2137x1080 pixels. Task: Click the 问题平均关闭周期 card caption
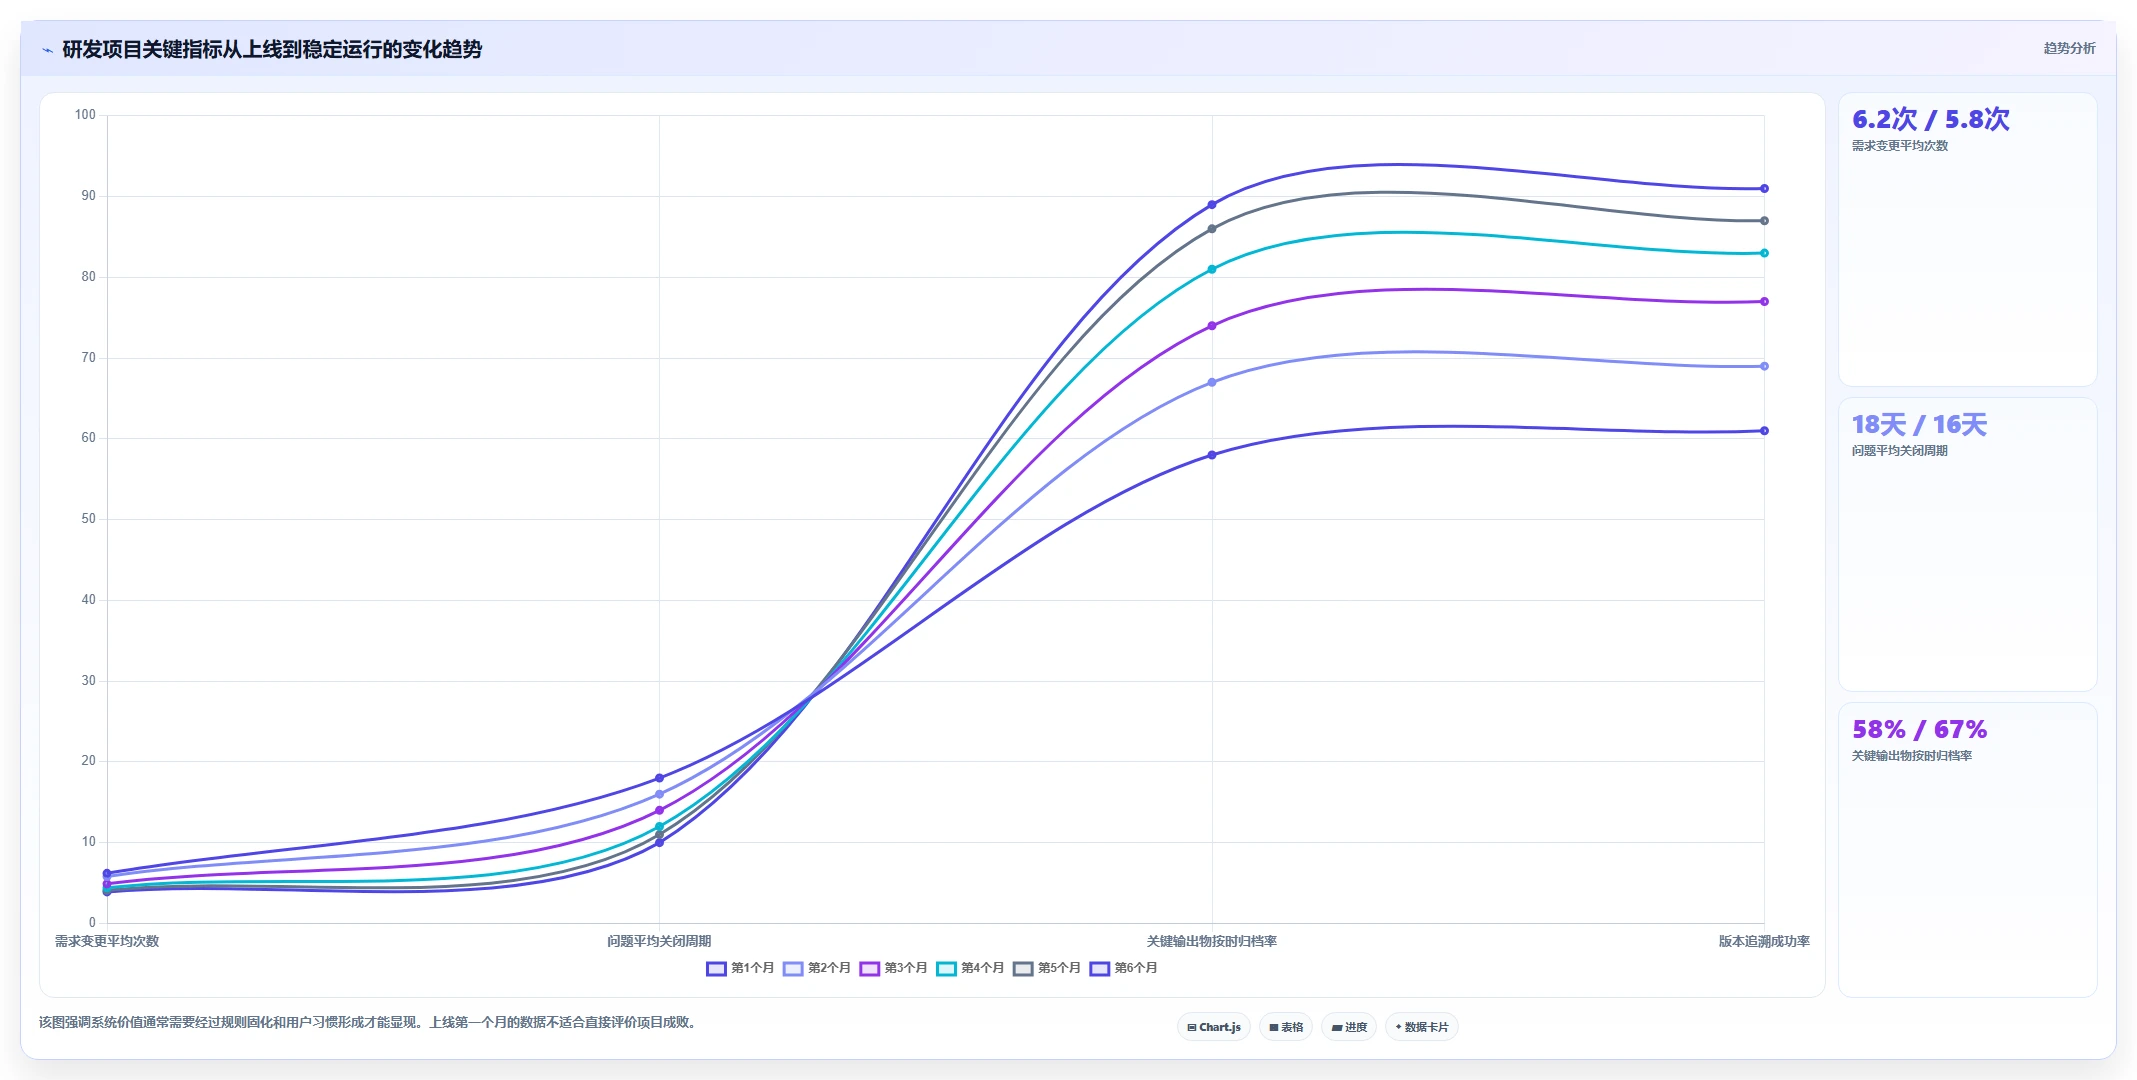1900,451
